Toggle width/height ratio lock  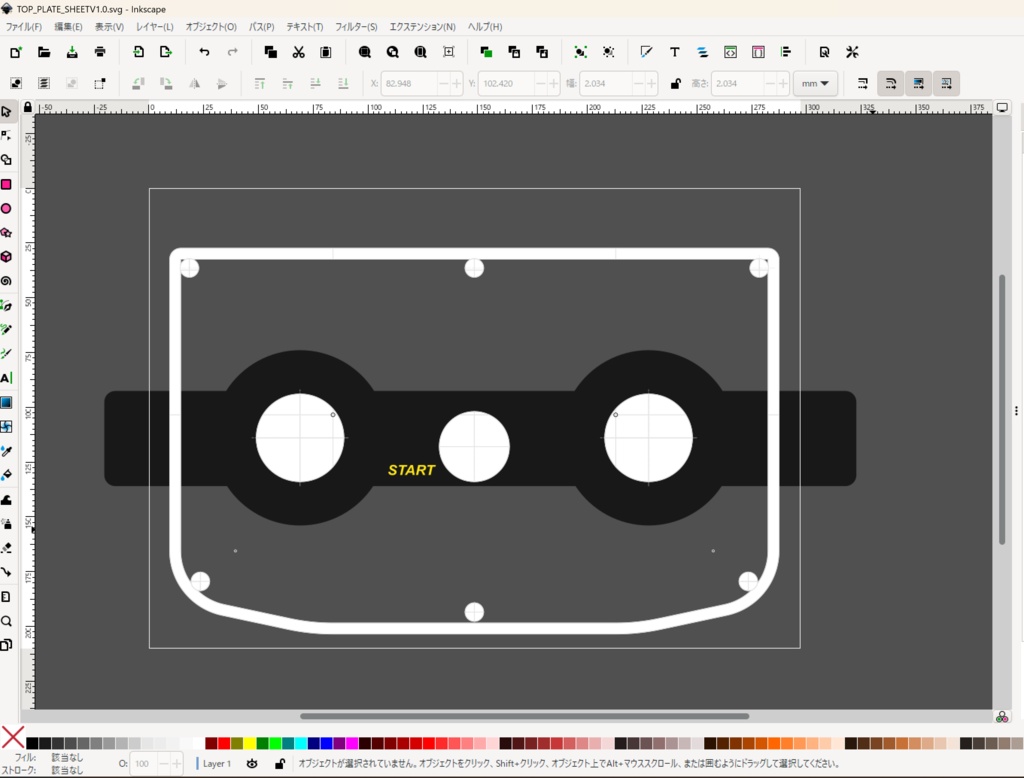click(x=676, y=84)
